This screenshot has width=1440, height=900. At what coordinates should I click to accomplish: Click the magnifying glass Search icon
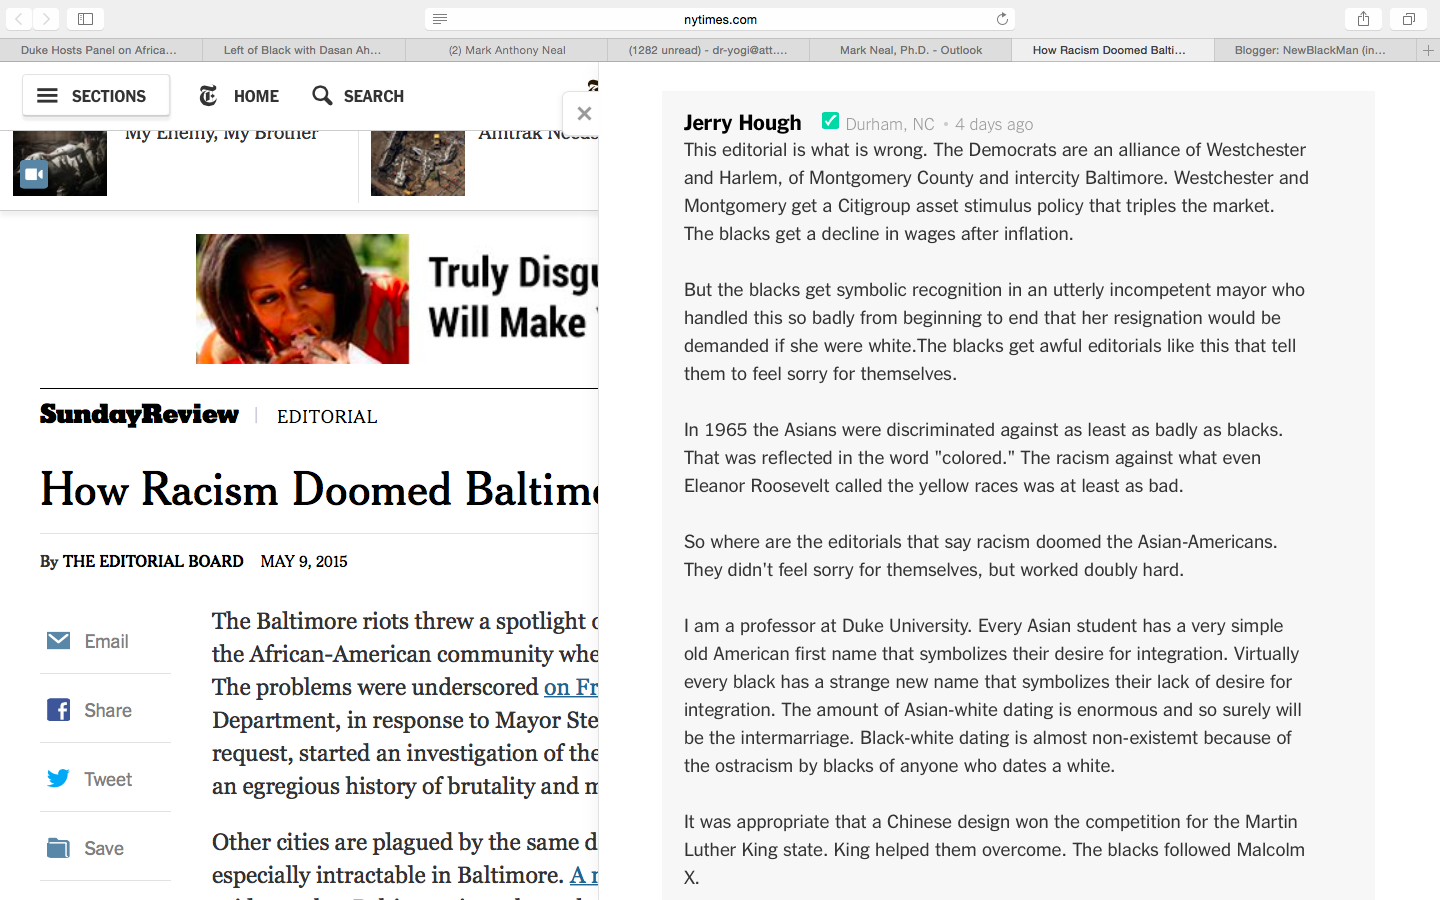point(322,95)
